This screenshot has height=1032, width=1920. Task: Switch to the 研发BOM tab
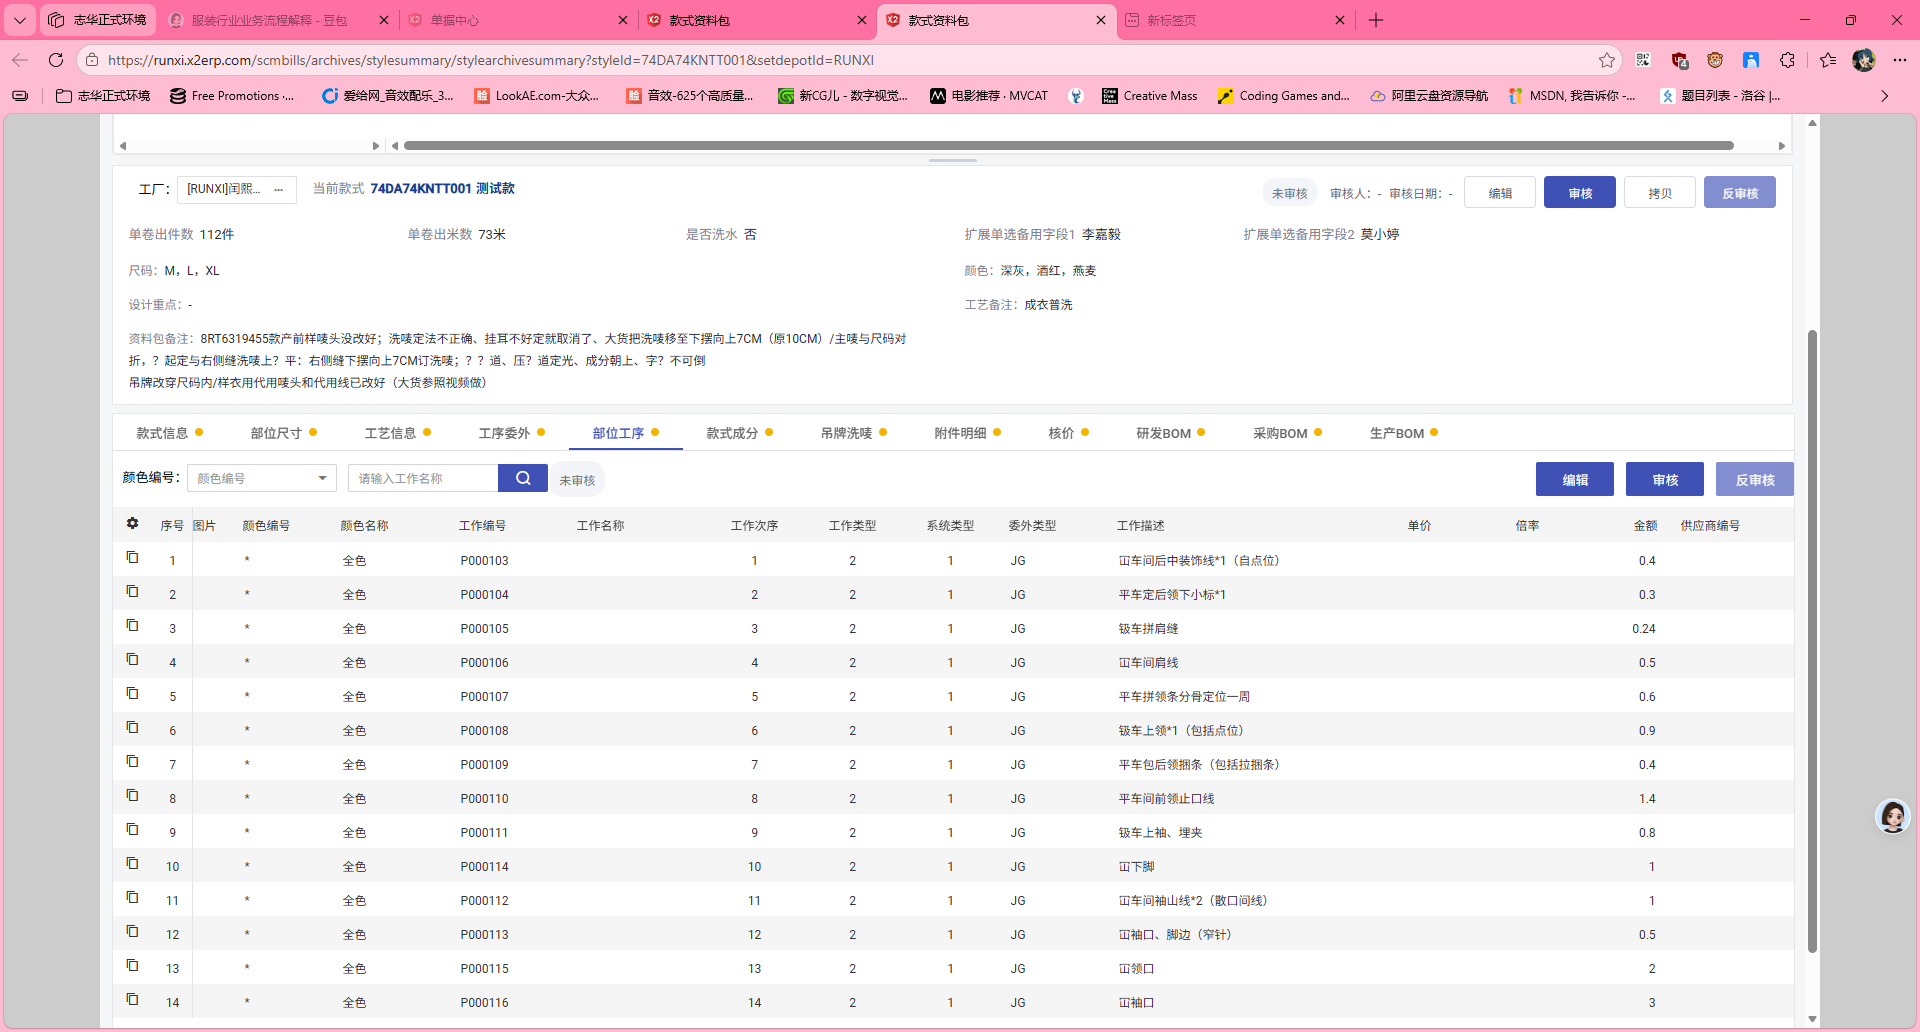[1171, 433]
